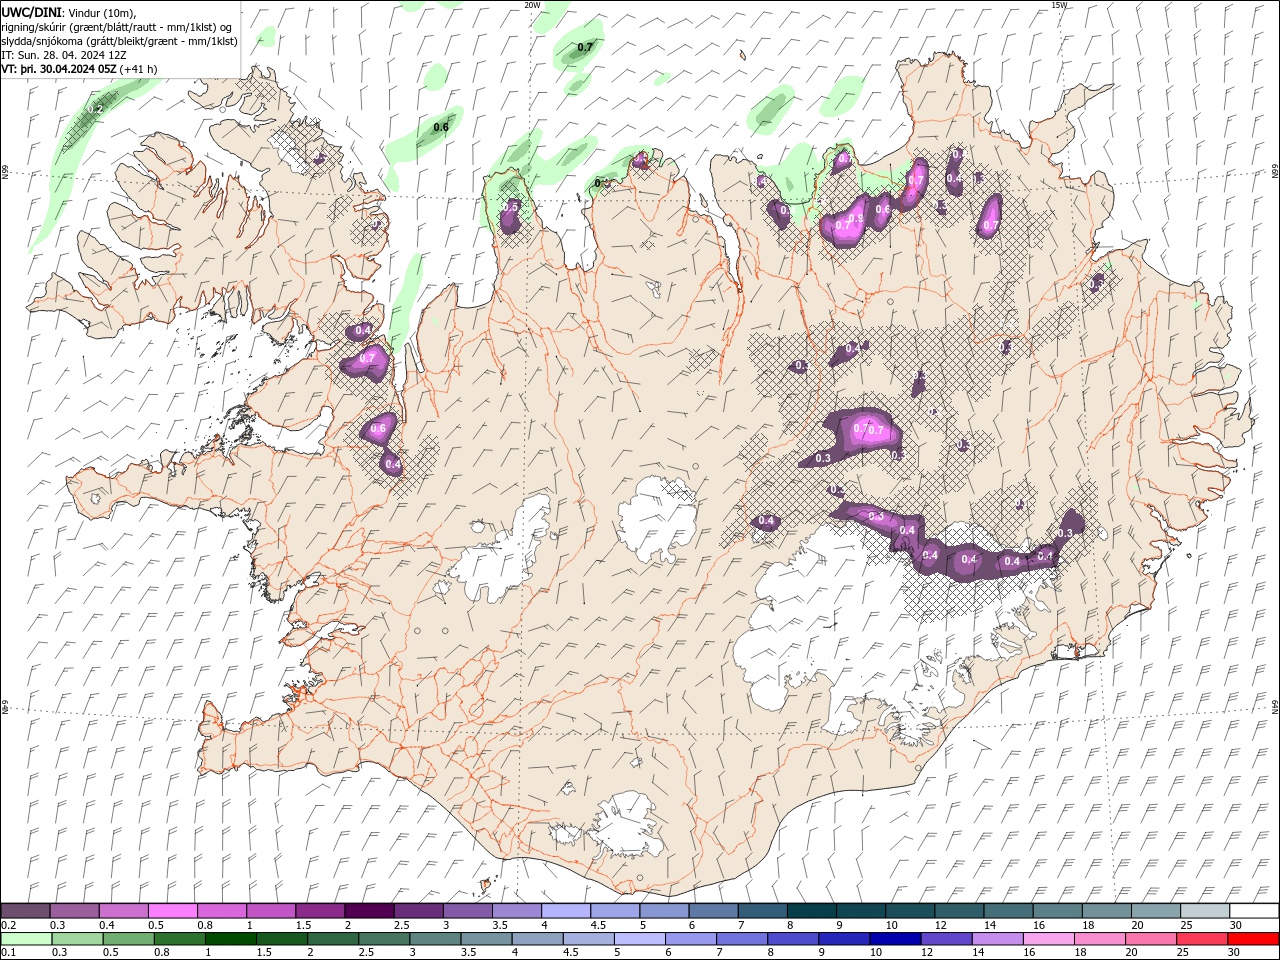Pick the rain legend swatch between 20 and 25
This screenshot has width=1280, height=960.
click(x=1150, y=939)
